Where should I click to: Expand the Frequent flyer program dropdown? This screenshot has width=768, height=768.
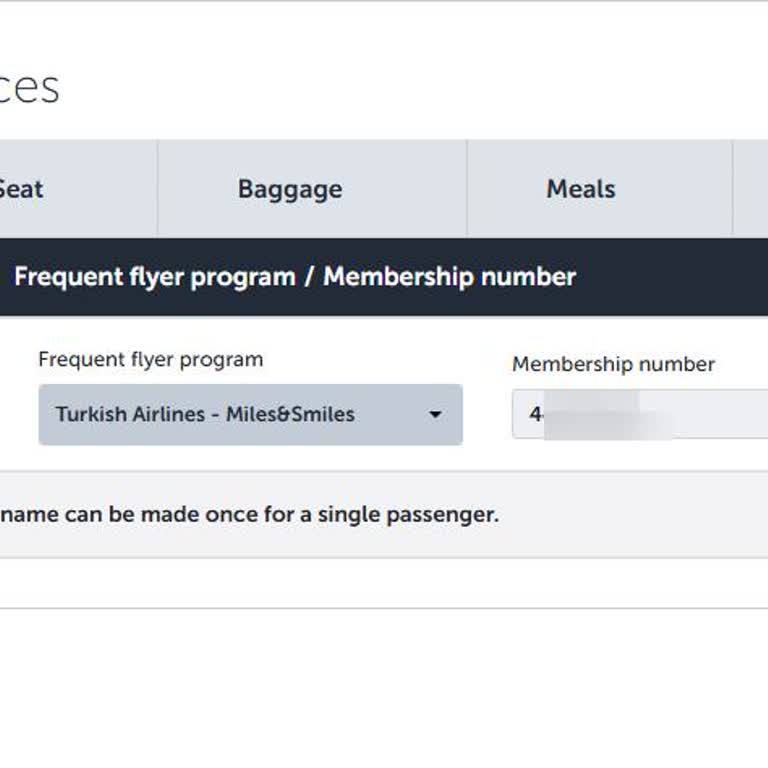(250, 414)
